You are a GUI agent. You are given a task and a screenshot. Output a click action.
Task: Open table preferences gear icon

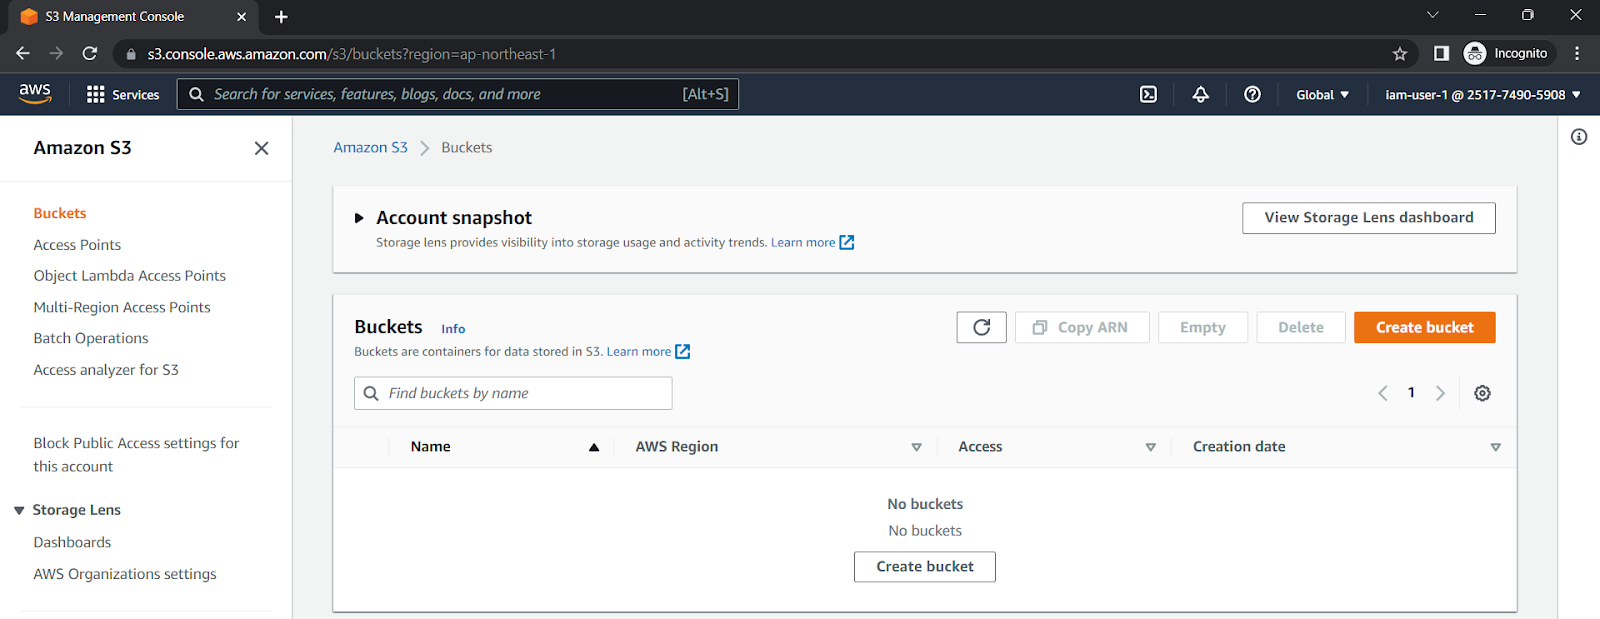1482,393
